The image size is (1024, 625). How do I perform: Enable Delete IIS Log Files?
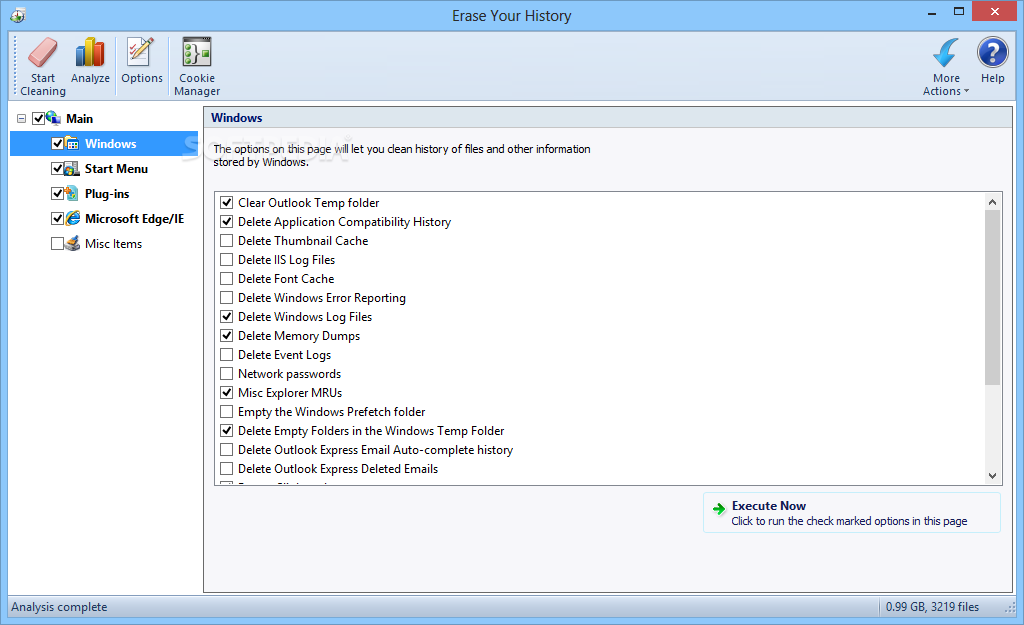(x=227, y=259)
